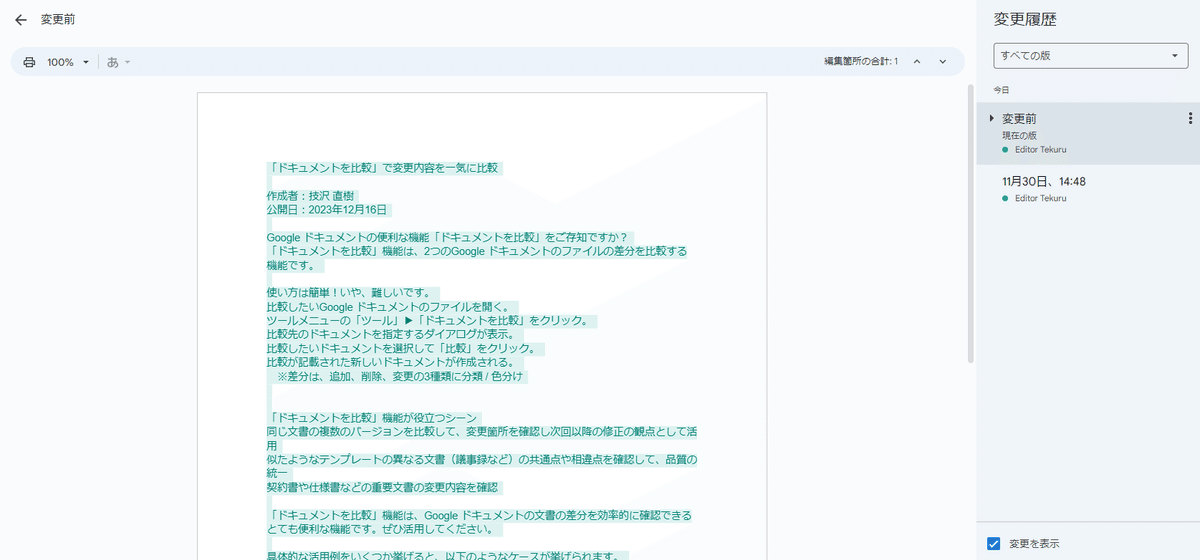Image resolution: width=1200 pixels, height=560 pixels.
Task: Click the 編集箇所の合計: 1 label
Action: [x=860, y=62]
